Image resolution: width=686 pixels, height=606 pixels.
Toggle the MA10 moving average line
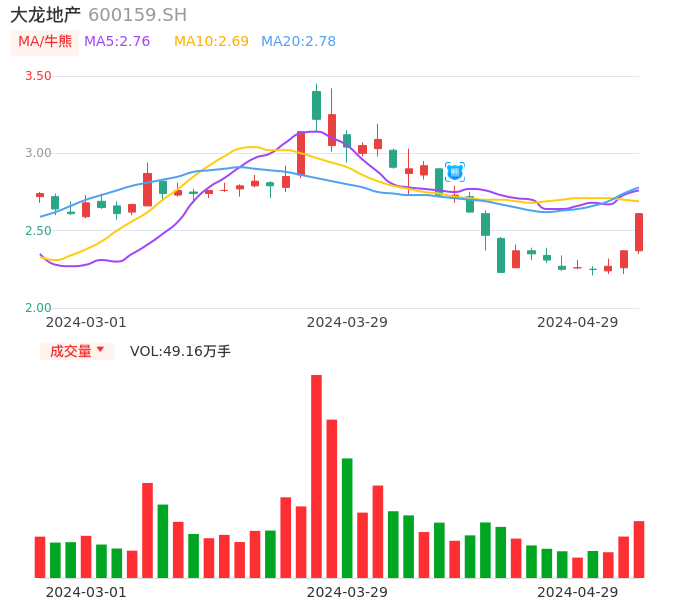[211, 42]
